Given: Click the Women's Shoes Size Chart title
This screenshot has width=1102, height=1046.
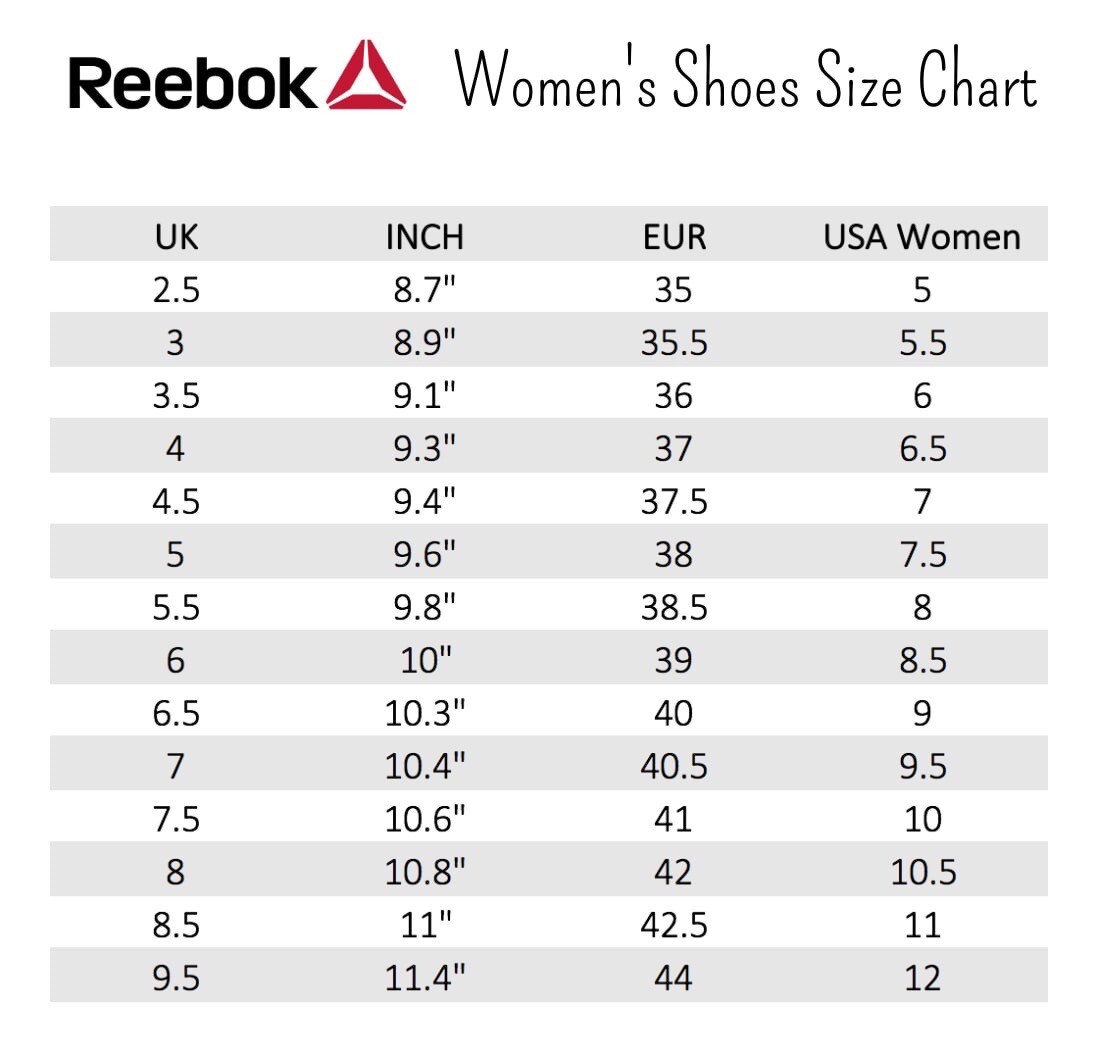Looking at the screenshot, I should click(746, 84).
